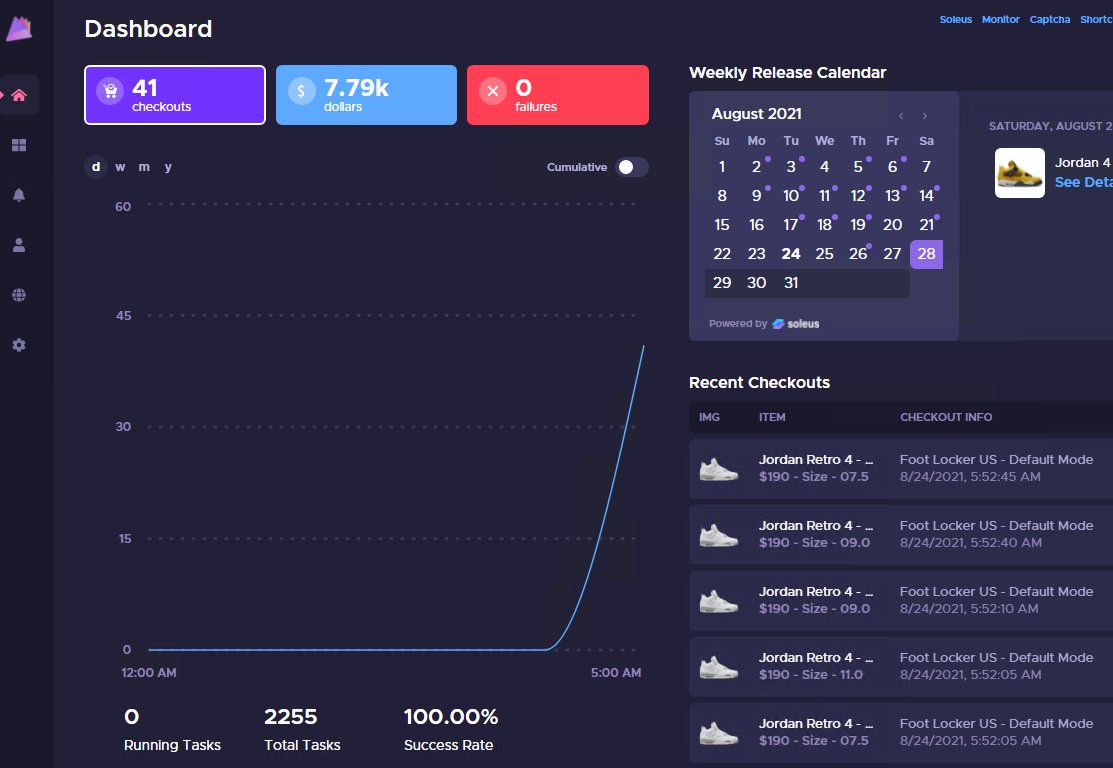1113x768 pixels.
Task: Go to next month in calendar
Action: tap(924, 116)
